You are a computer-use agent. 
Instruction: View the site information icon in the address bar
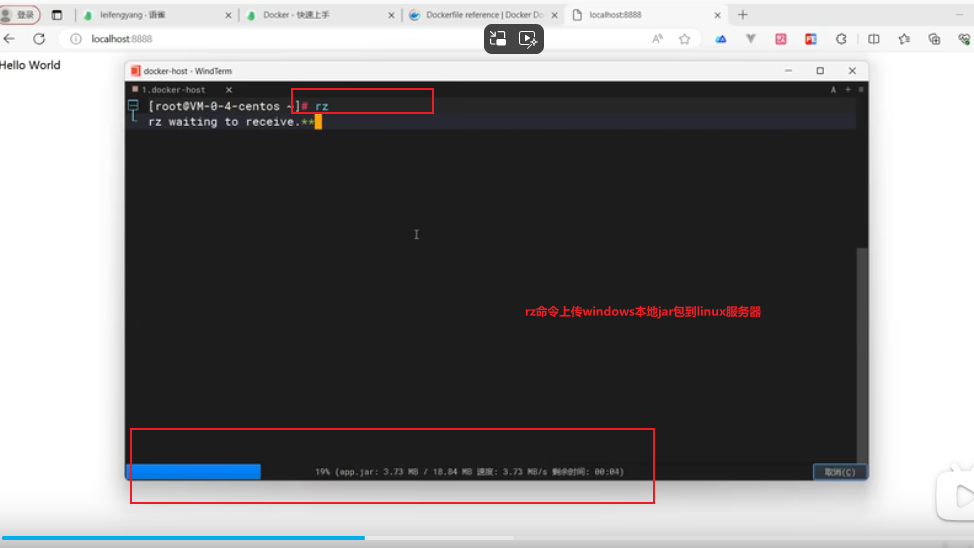(x=76, y=39)
